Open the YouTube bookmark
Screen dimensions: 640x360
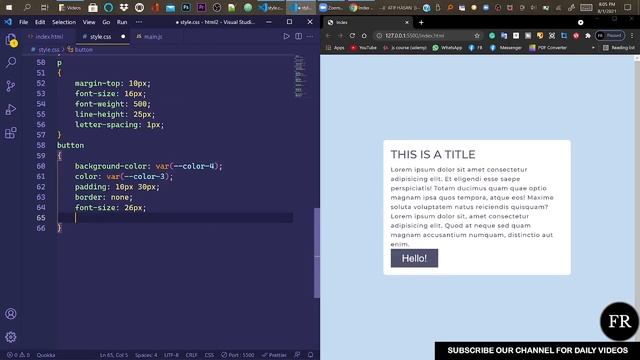(x=364, y=48)
